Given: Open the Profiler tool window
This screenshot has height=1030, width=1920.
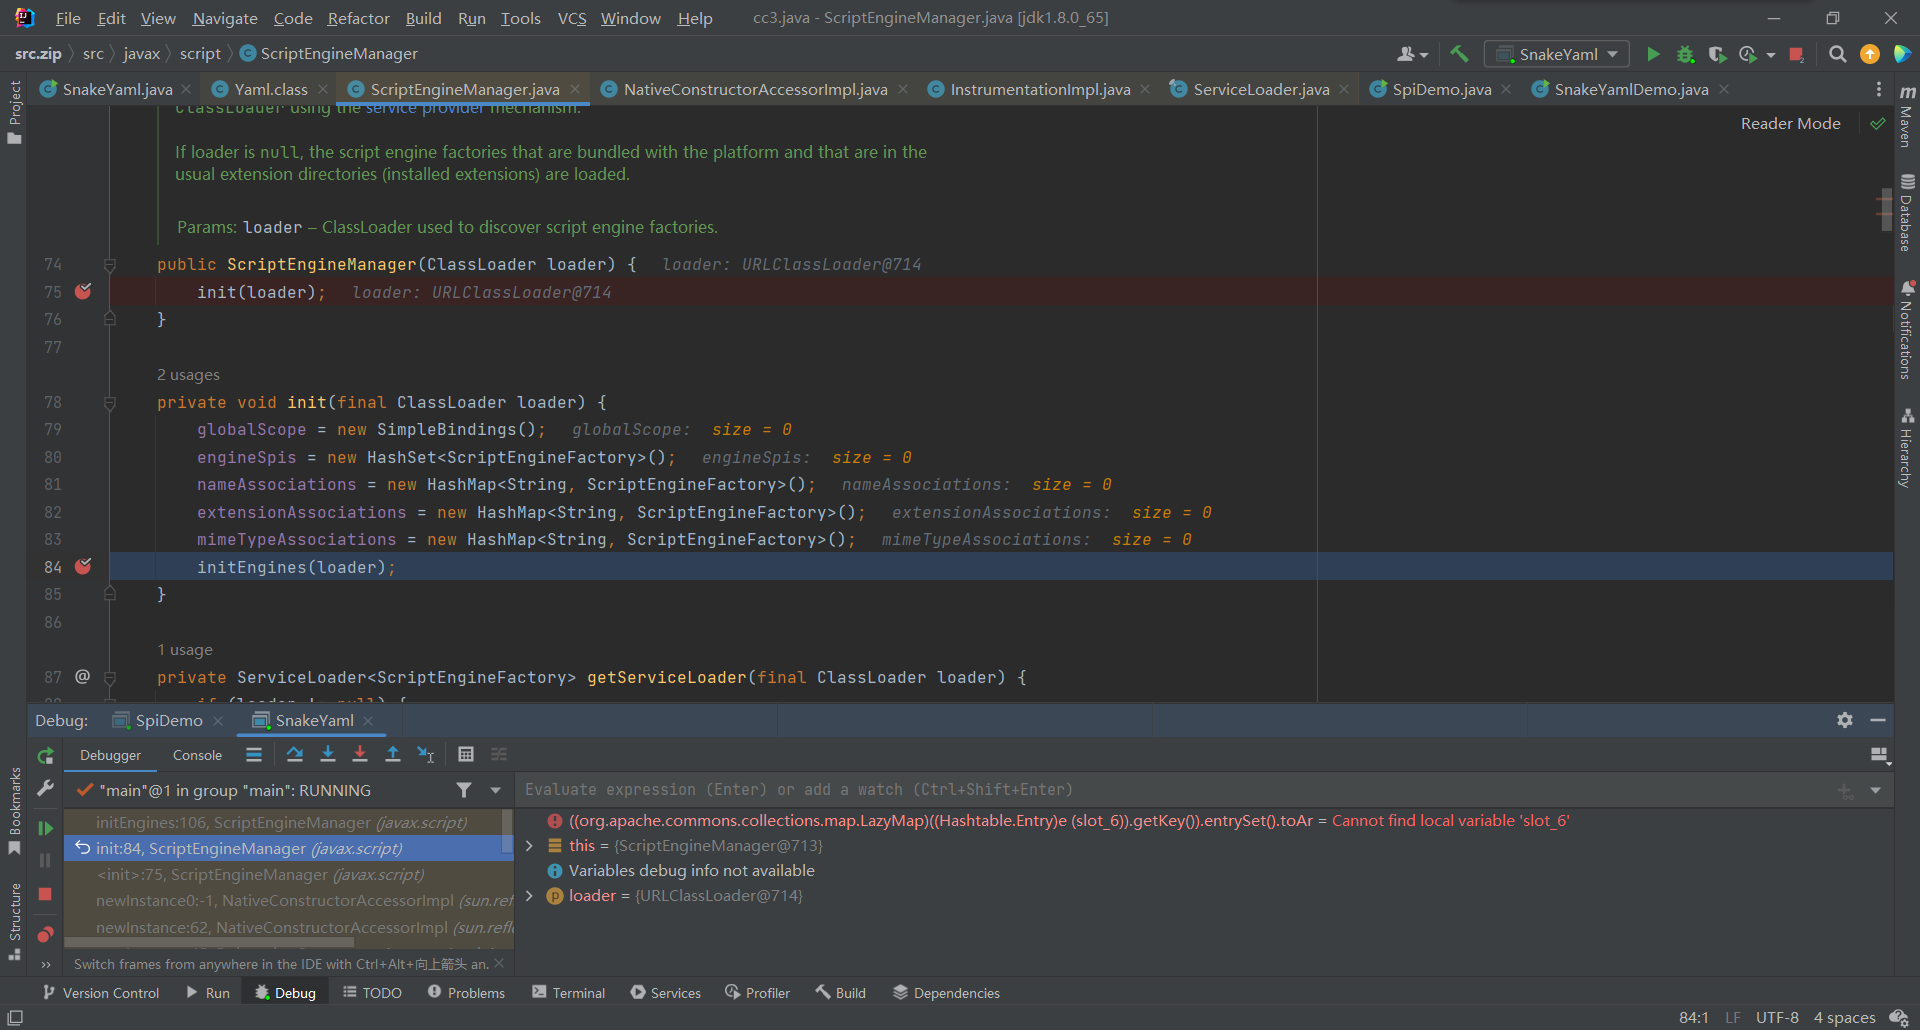Looking at the screenshot, I should 757,993.
